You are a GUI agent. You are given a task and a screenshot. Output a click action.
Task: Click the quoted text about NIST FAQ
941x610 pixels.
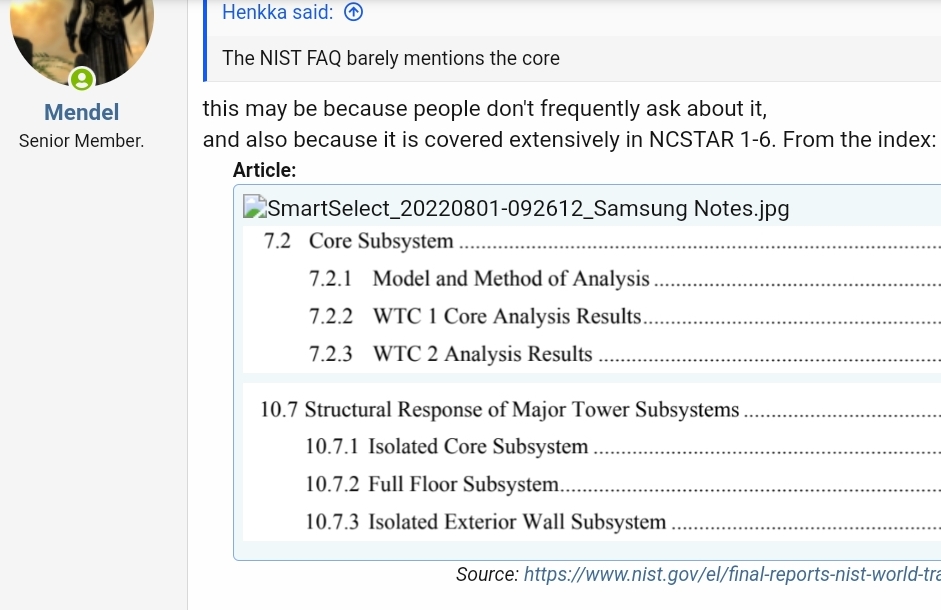391,58
